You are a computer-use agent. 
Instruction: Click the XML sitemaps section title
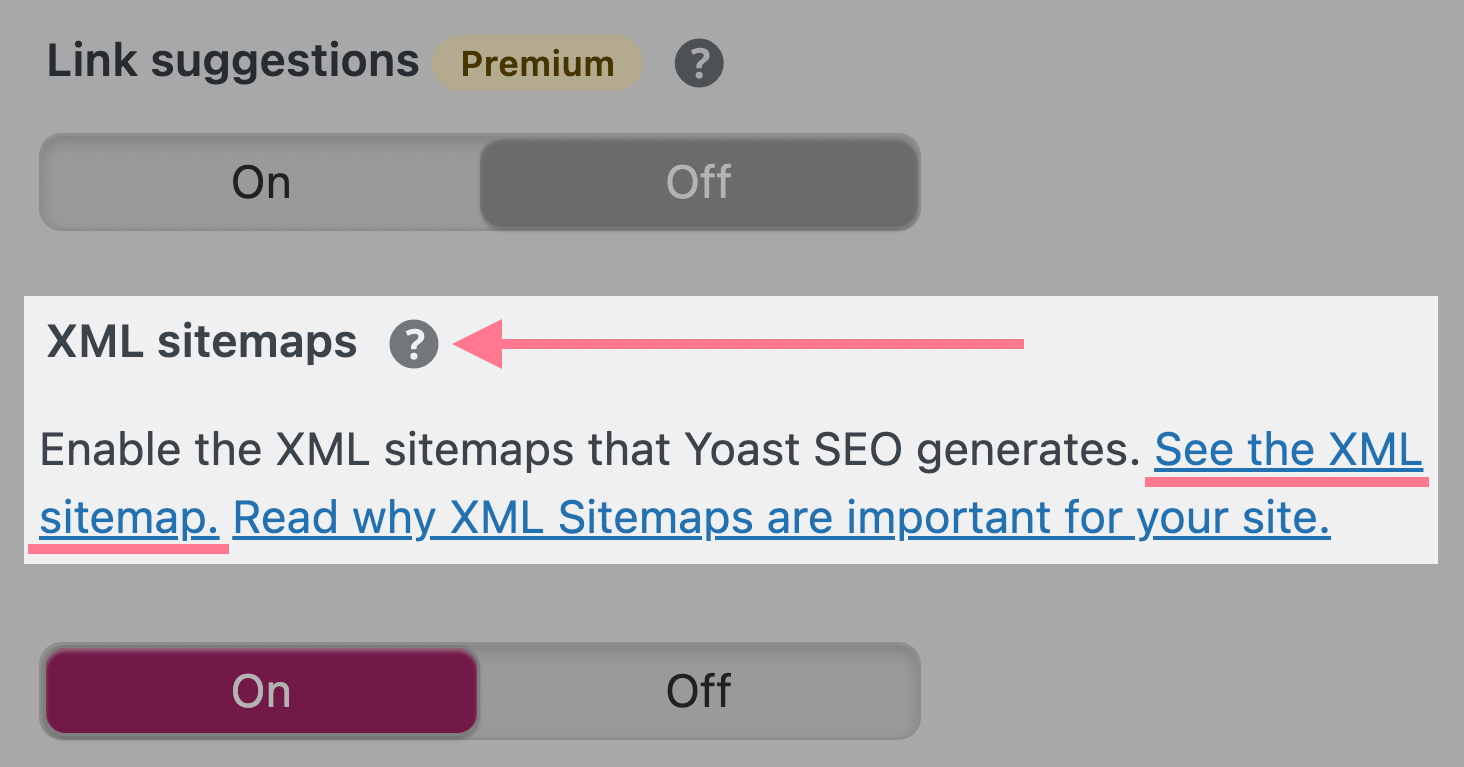click(x=200, y=342)
